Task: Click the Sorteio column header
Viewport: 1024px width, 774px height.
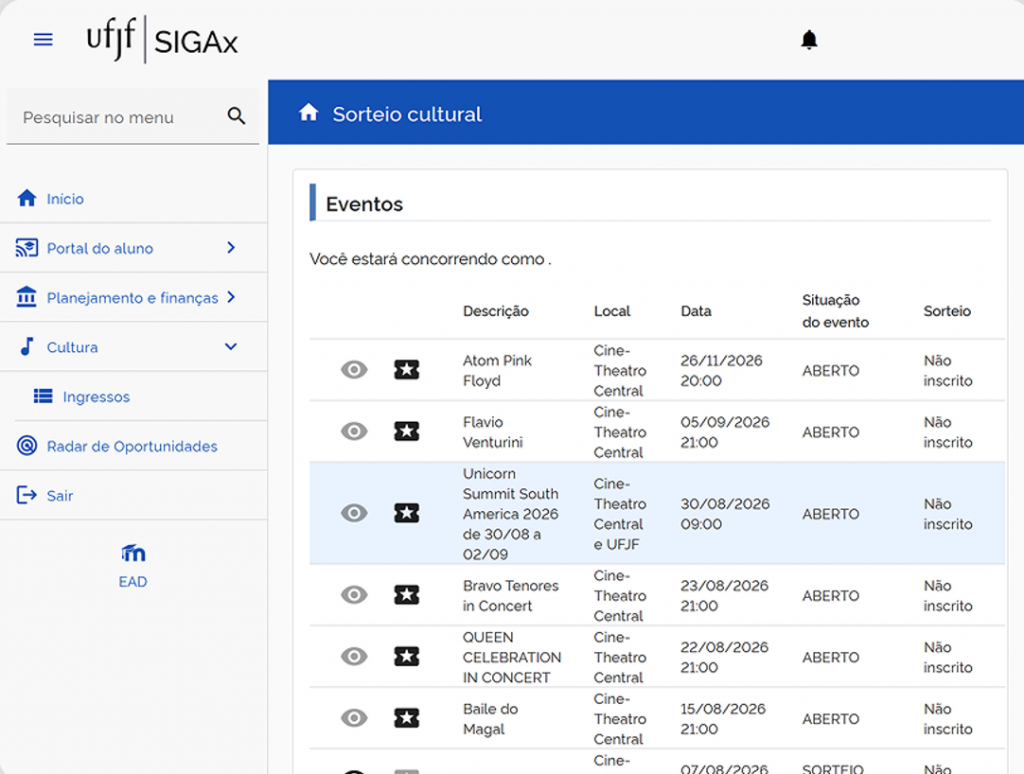Action: 947,311
